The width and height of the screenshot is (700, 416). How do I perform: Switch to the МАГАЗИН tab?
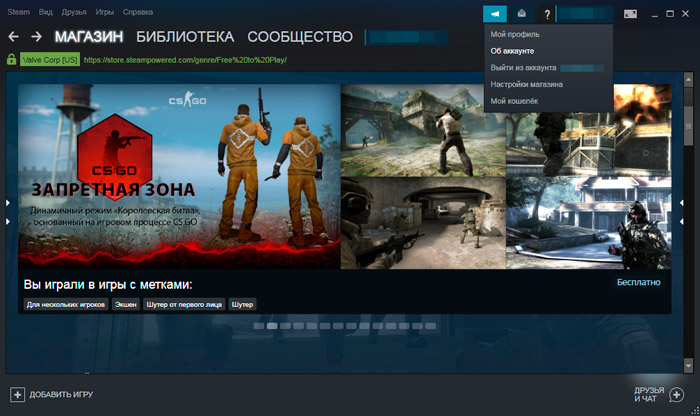(89, 37)
